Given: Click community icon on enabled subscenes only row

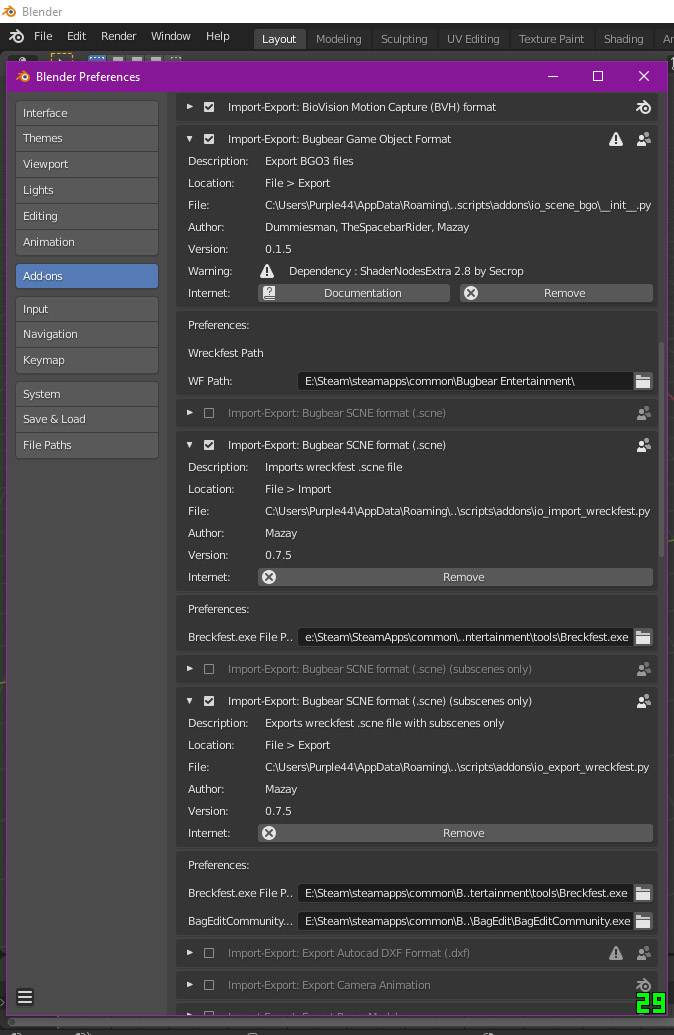Looking at the screenshot, I should pos(643,702).
